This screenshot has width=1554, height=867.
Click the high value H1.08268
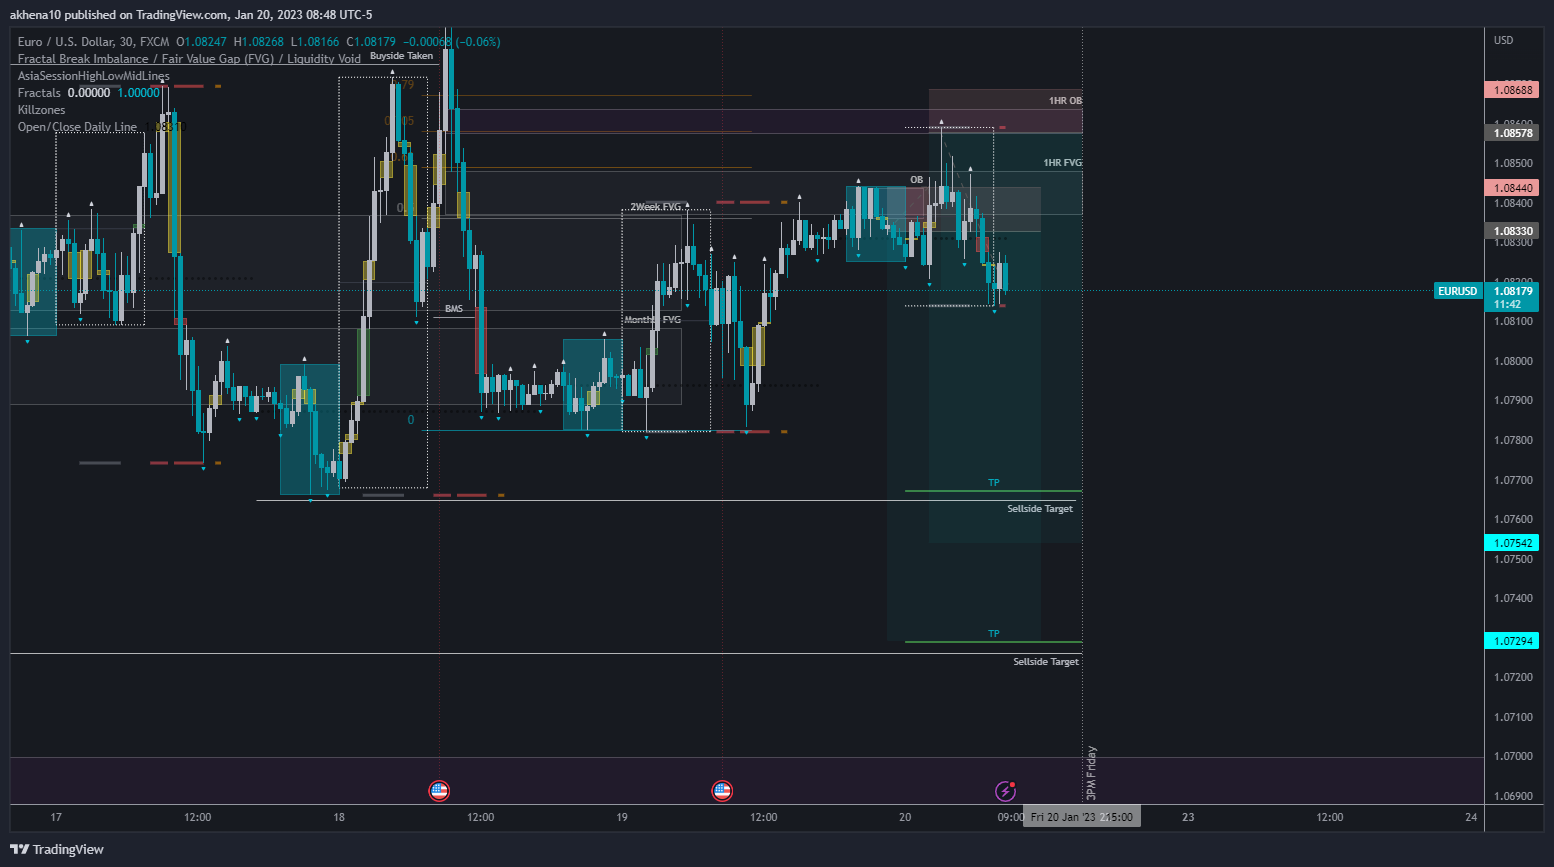click(x=259, y=42)
